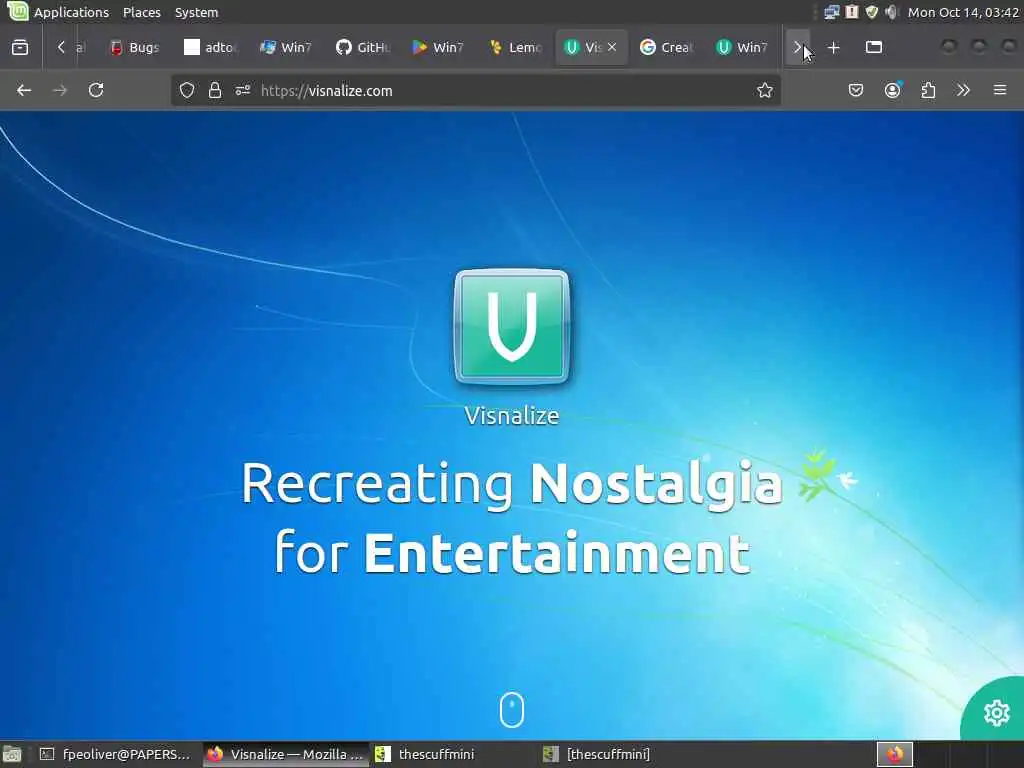Open the security shield tray icon
This screenshot has width=1024, height=768.
(871, 12)
